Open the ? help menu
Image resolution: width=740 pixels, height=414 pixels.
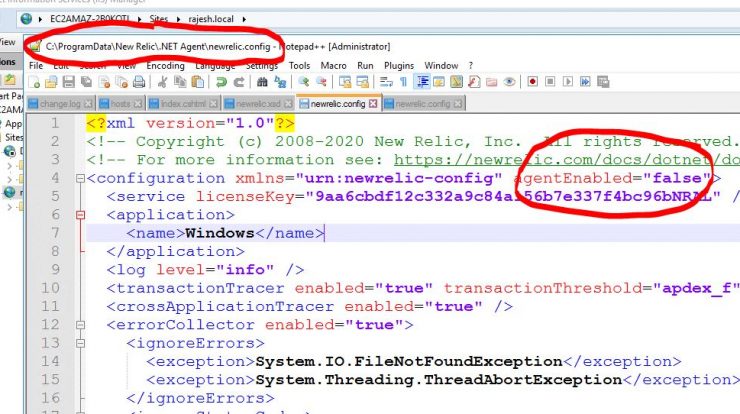click(471, 66)
